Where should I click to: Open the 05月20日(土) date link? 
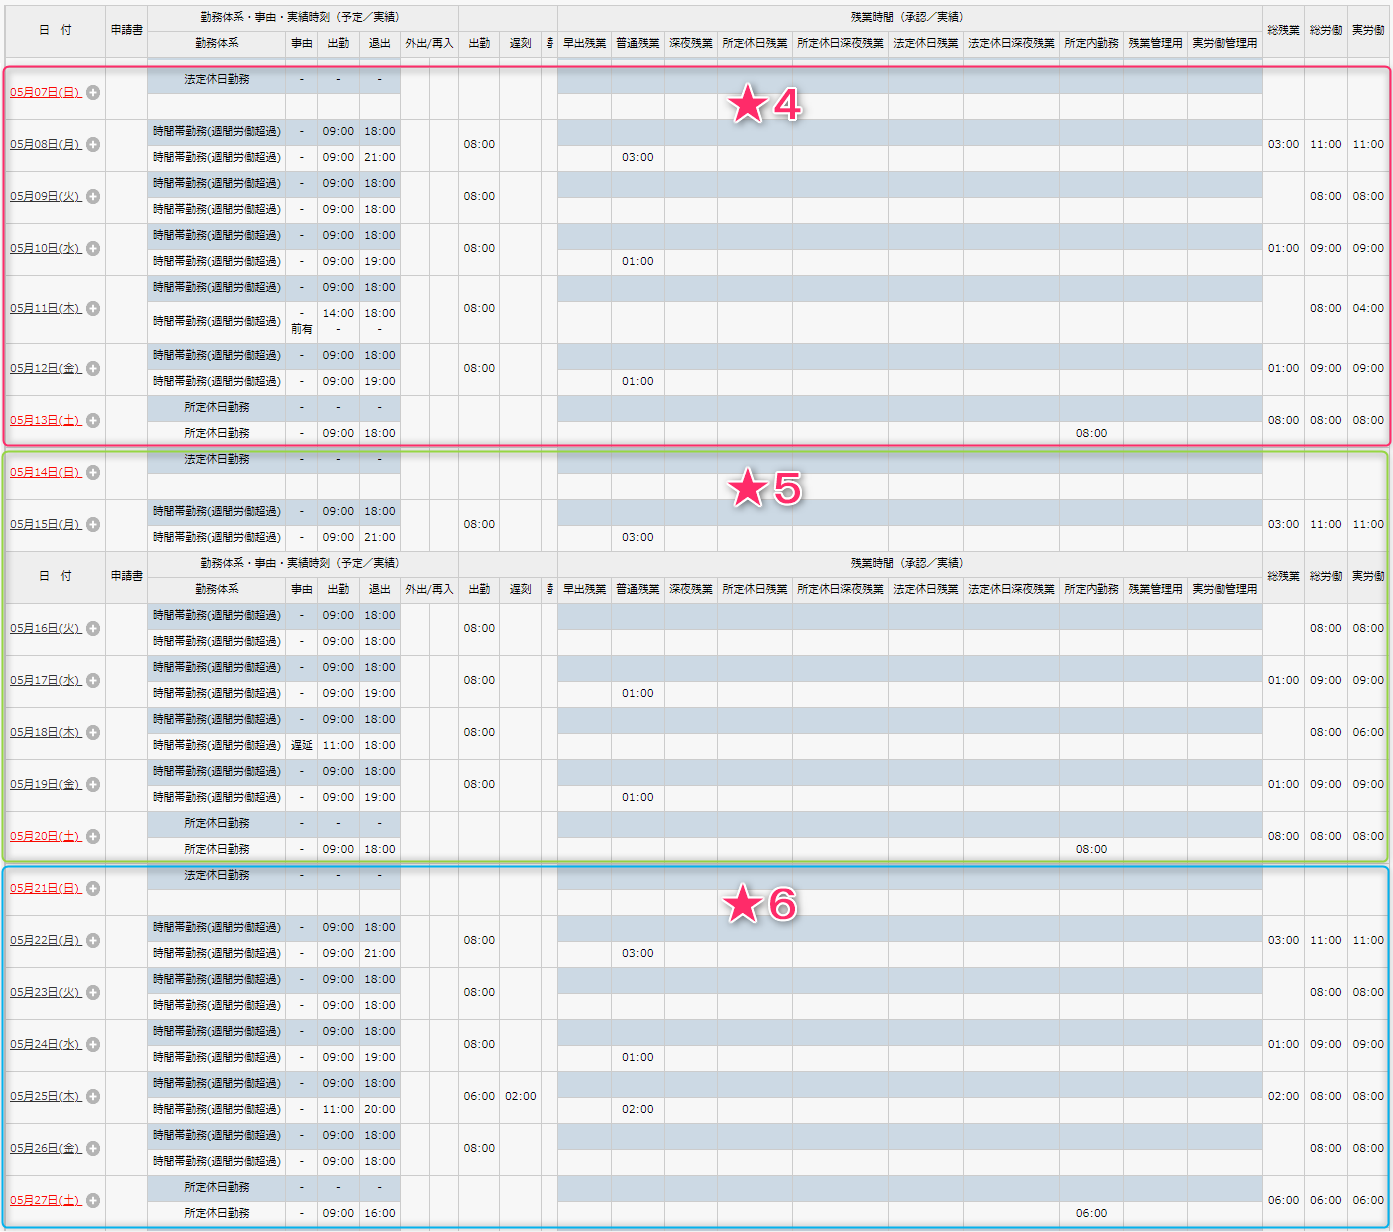click(x=45, y=836)
